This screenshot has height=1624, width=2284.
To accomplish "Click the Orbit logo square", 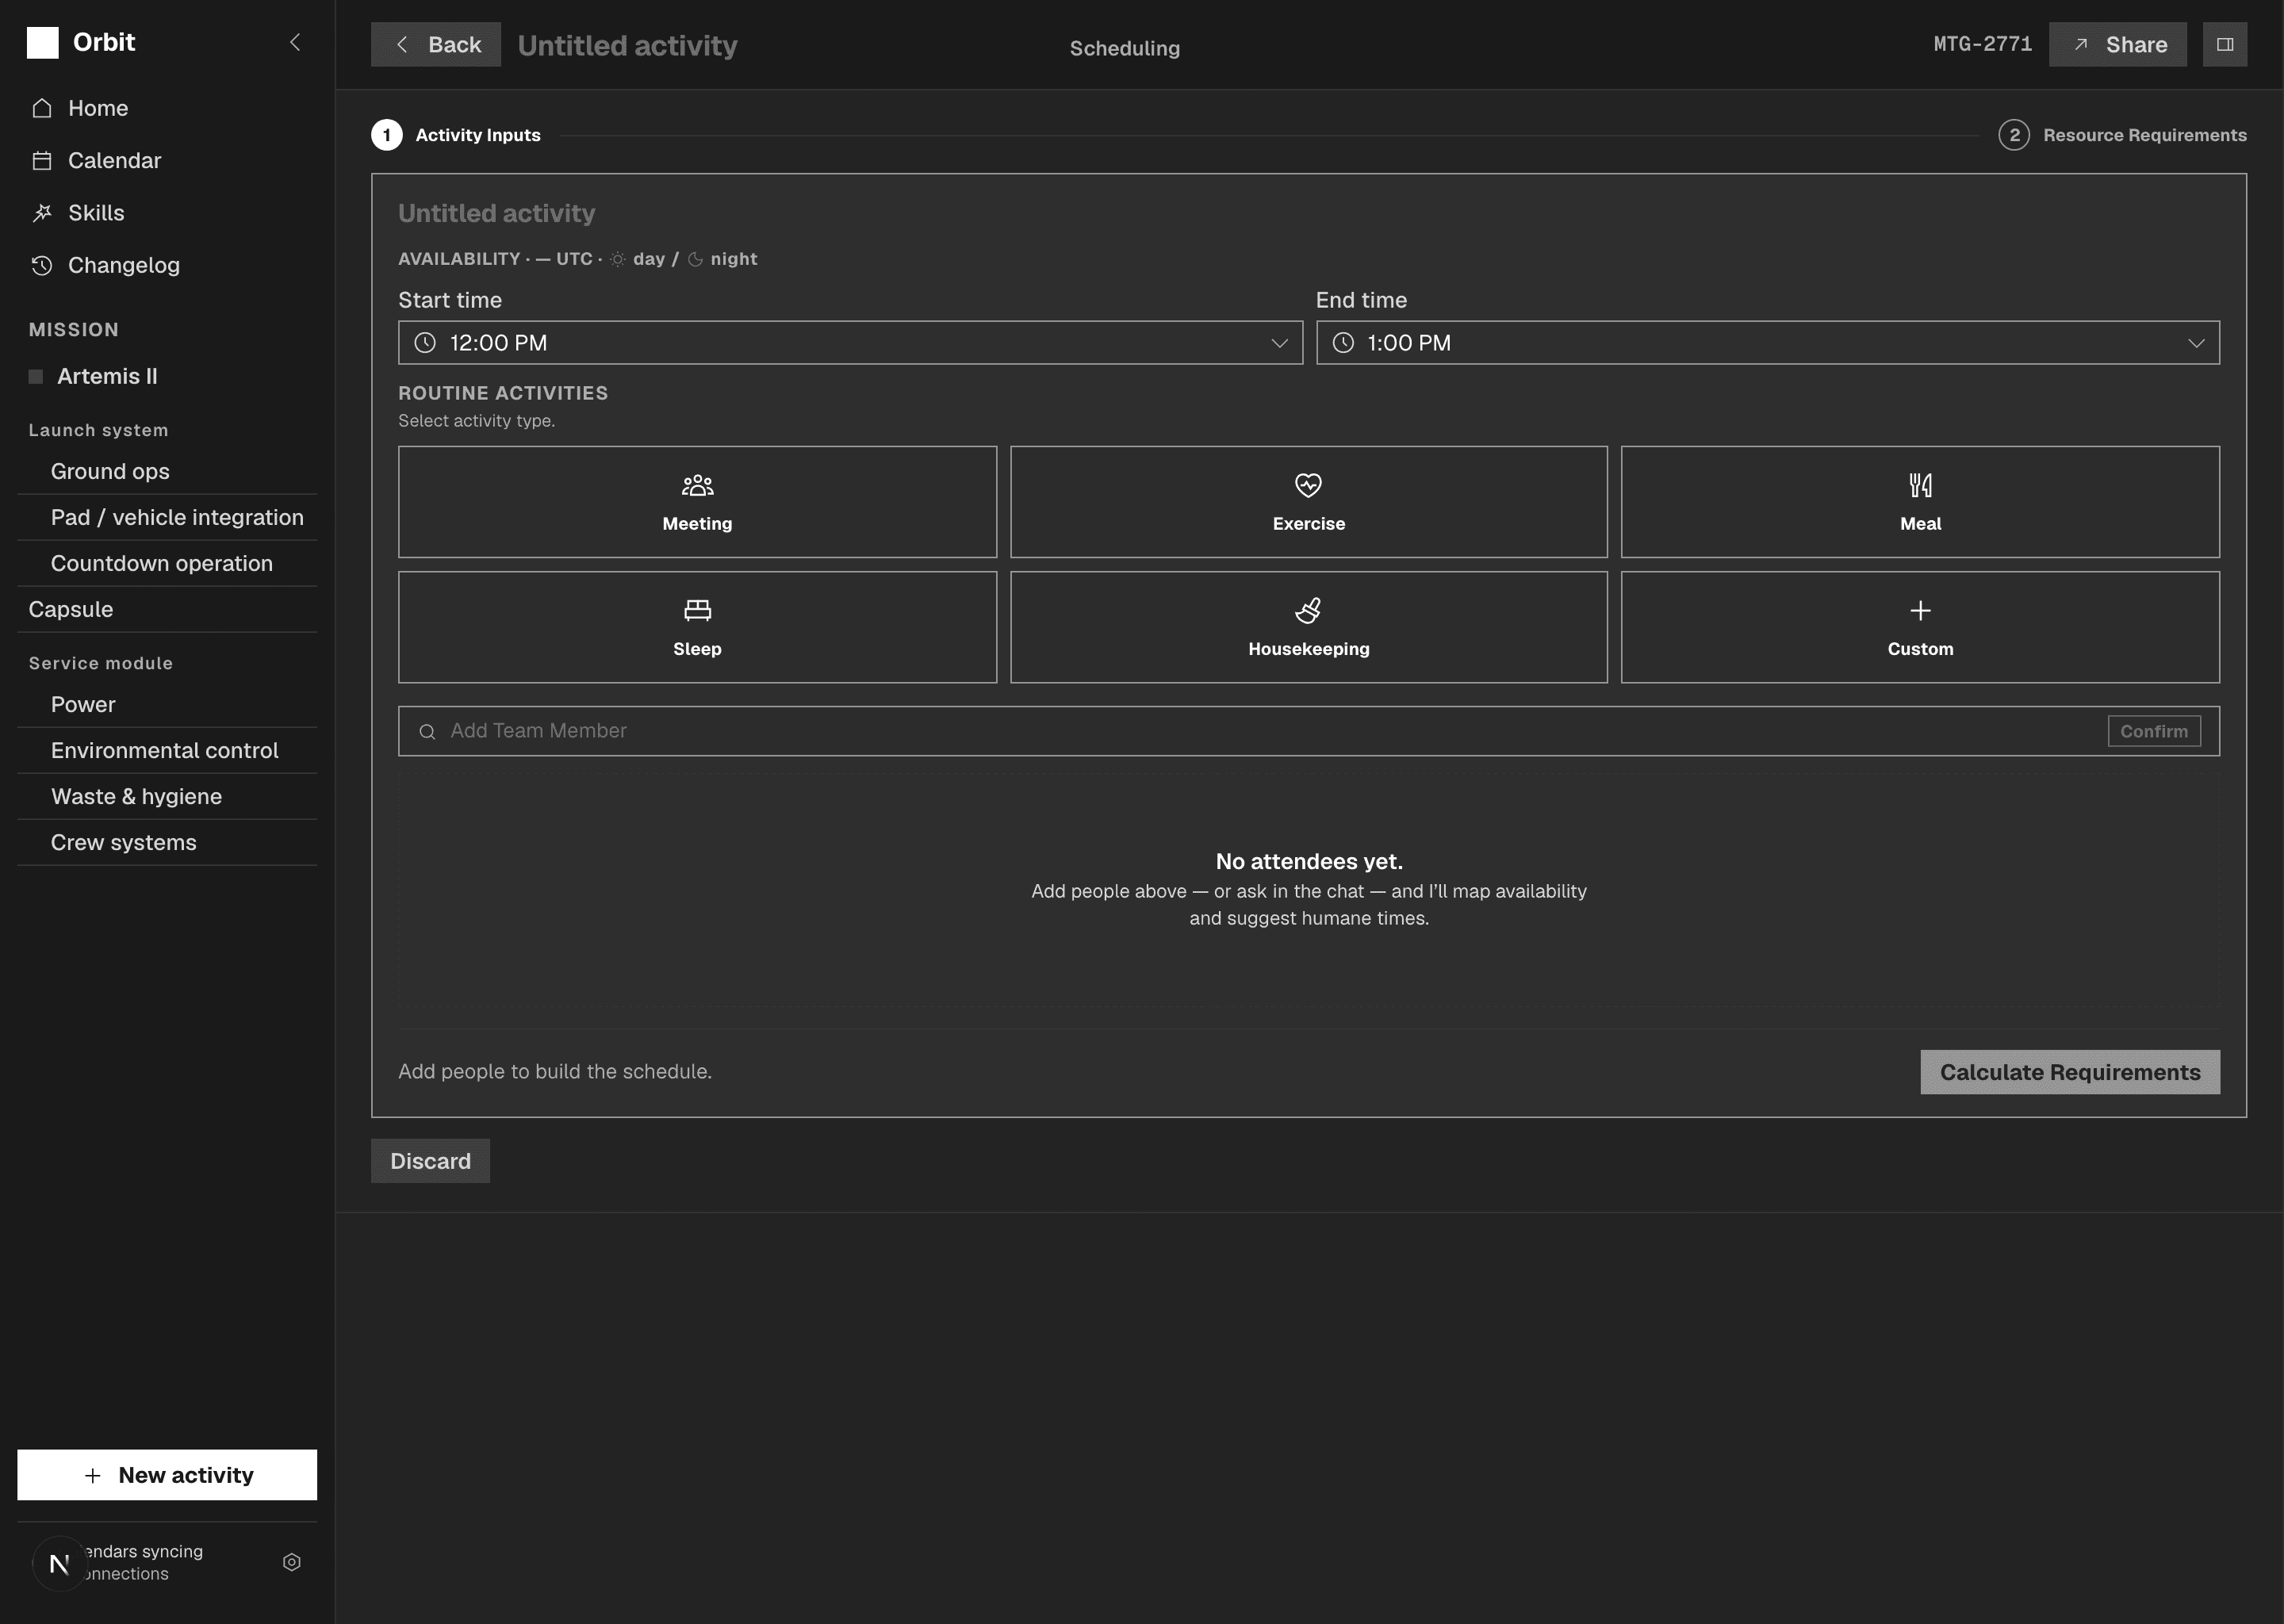I will pos(42,42).
